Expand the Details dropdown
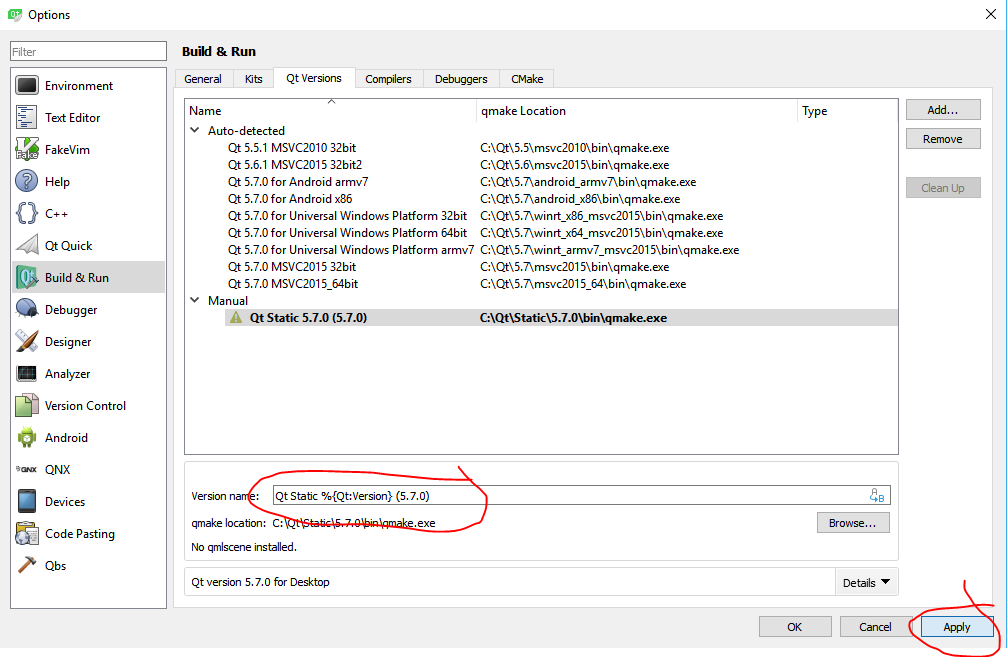The height and width of the screenshot is (657, 1007). tap(866, 582)
